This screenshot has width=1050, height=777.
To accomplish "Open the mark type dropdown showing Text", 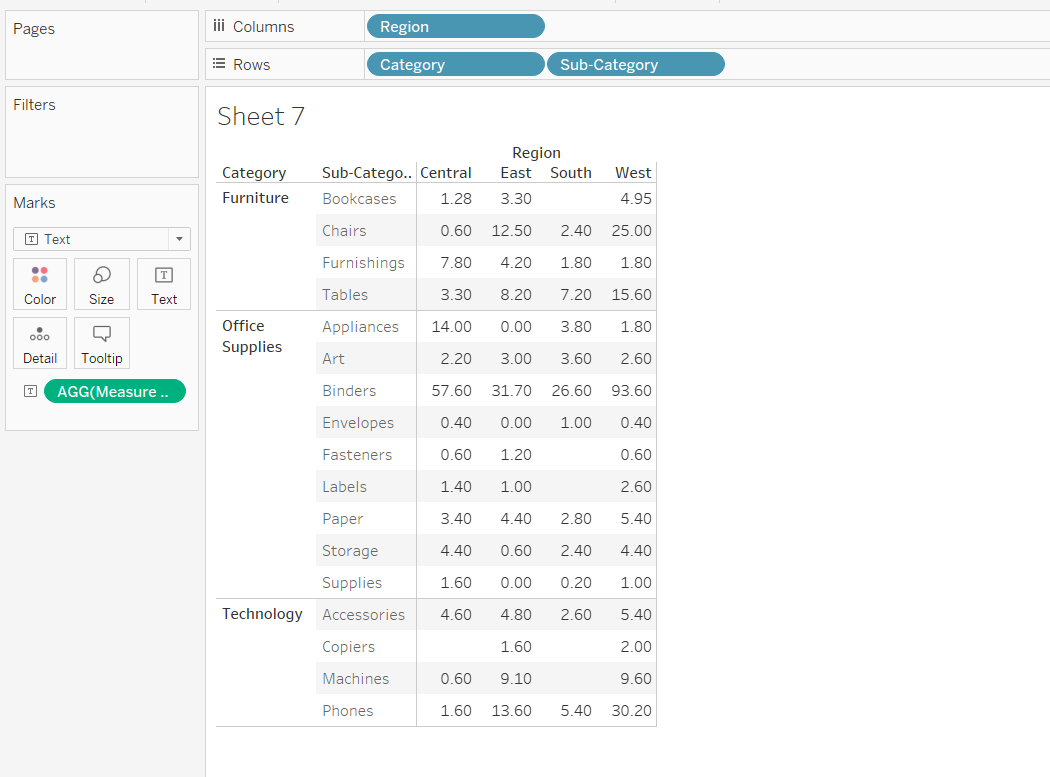I will click(102, 239).
